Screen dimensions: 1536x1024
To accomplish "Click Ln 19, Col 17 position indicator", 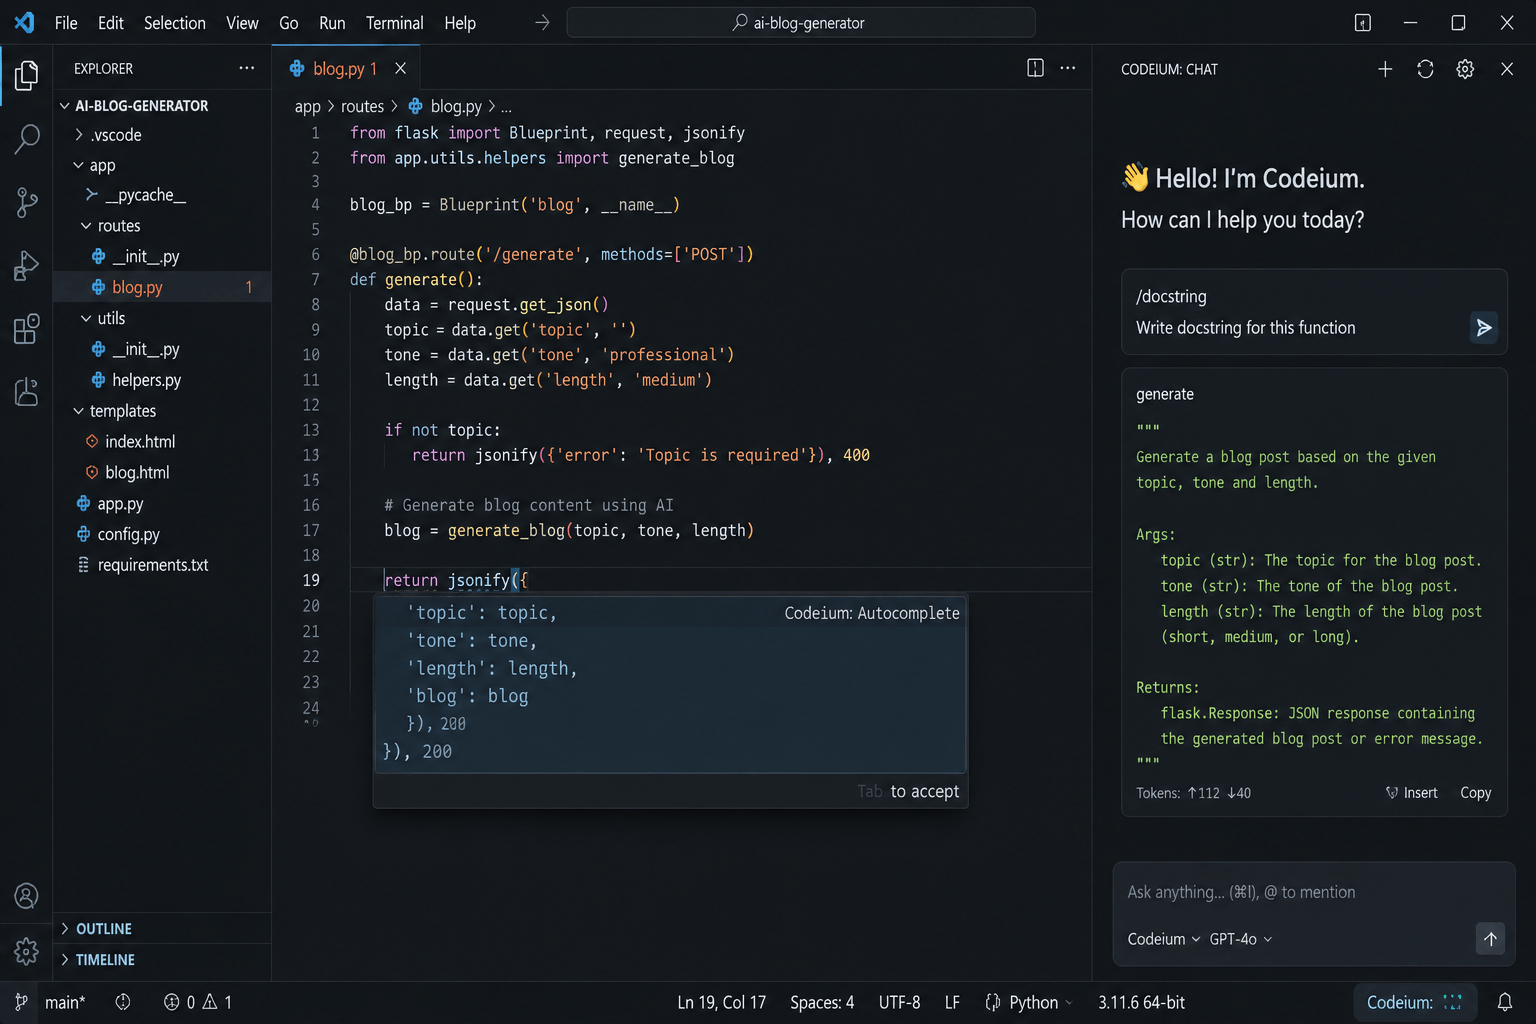I will [x=722, y=1002].
